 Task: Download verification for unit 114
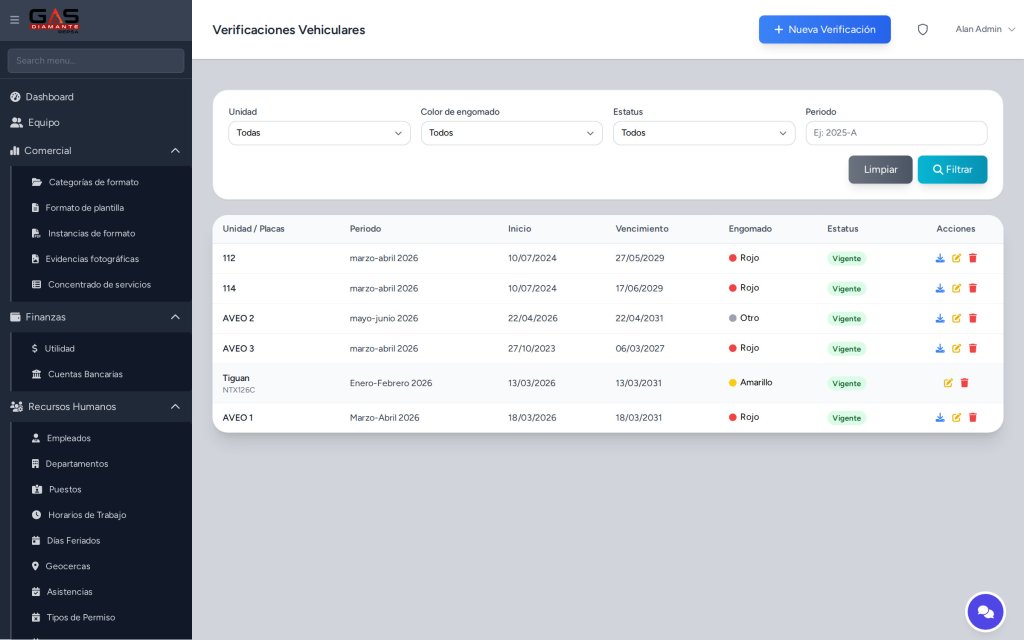(940, 288)
